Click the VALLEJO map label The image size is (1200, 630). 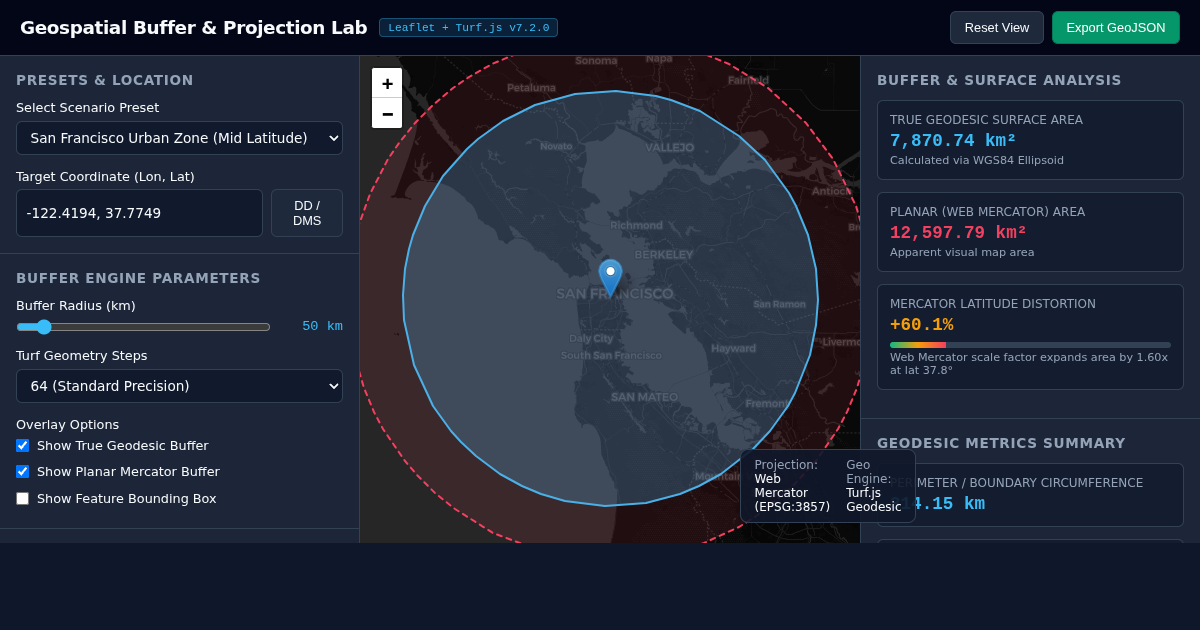[x=669, y=147]
